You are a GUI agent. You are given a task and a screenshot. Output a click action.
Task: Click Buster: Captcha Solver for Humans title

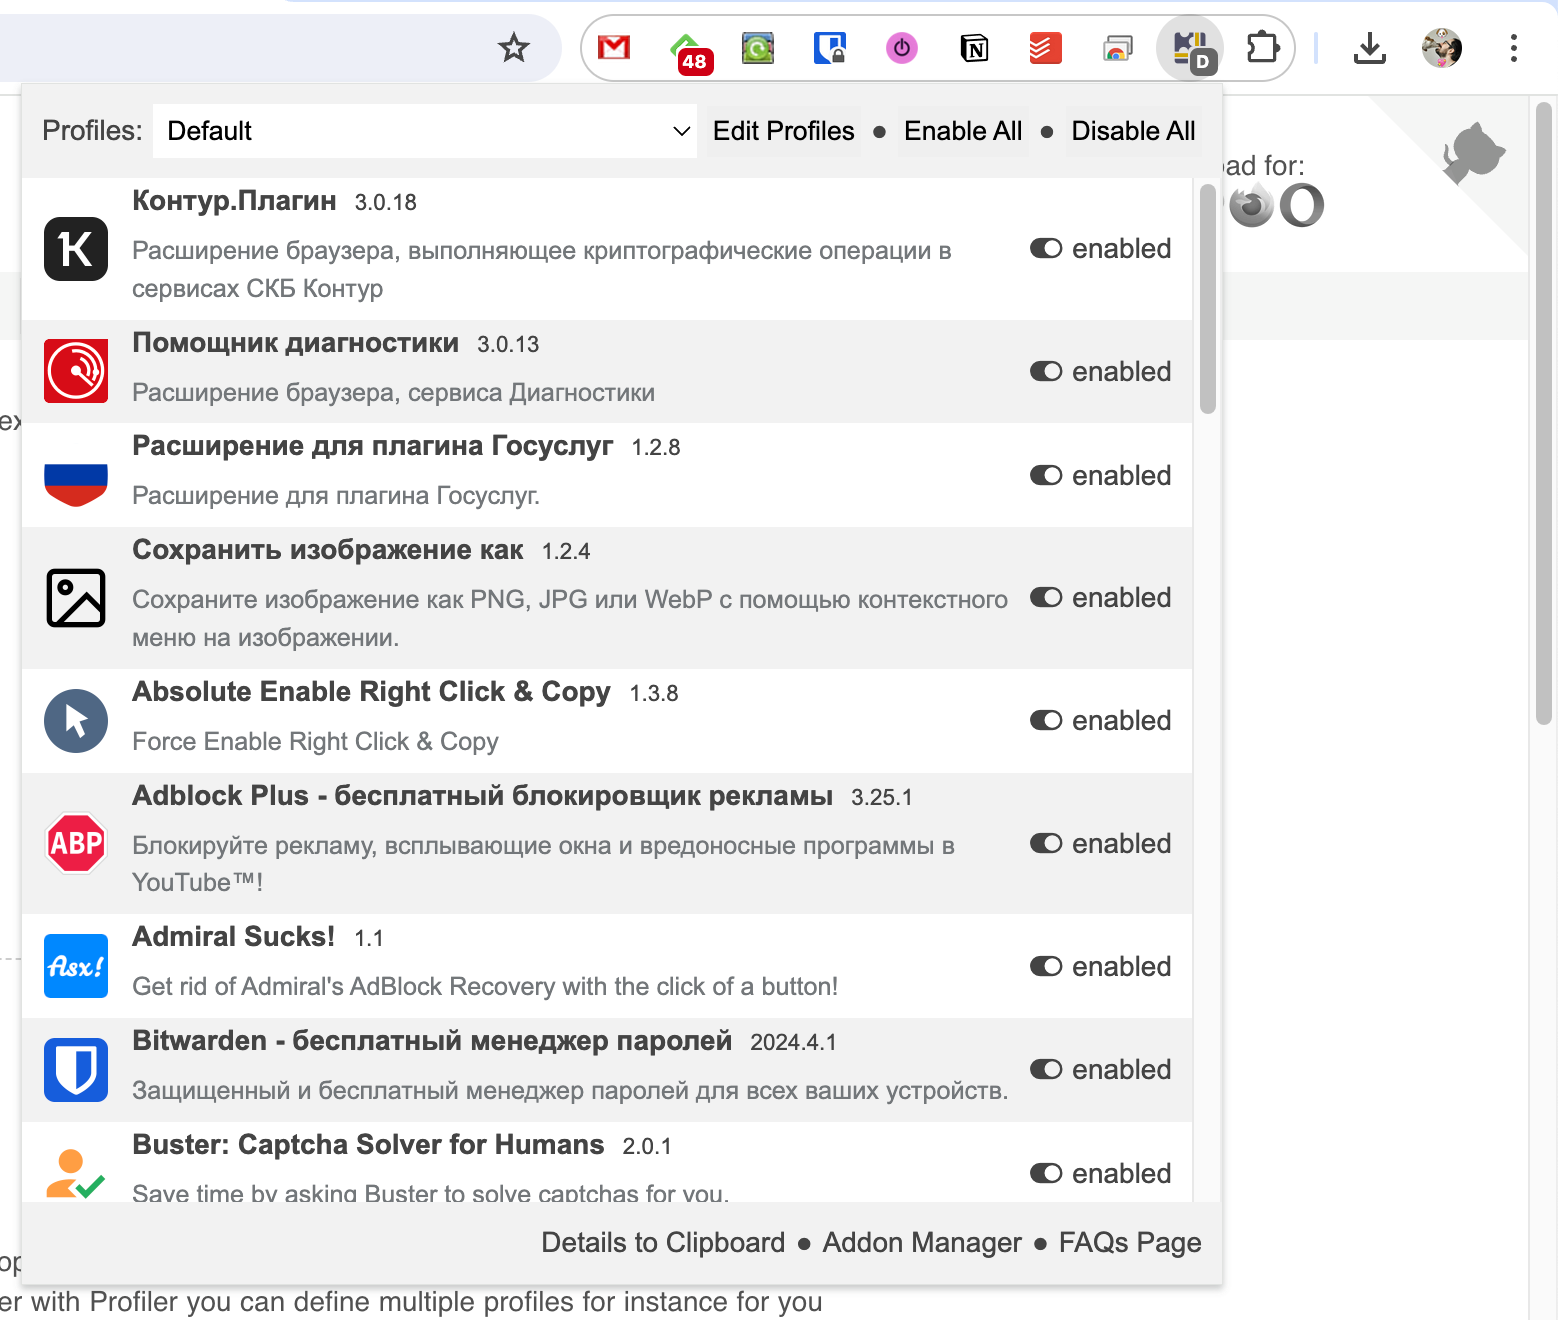[368, 1145]
